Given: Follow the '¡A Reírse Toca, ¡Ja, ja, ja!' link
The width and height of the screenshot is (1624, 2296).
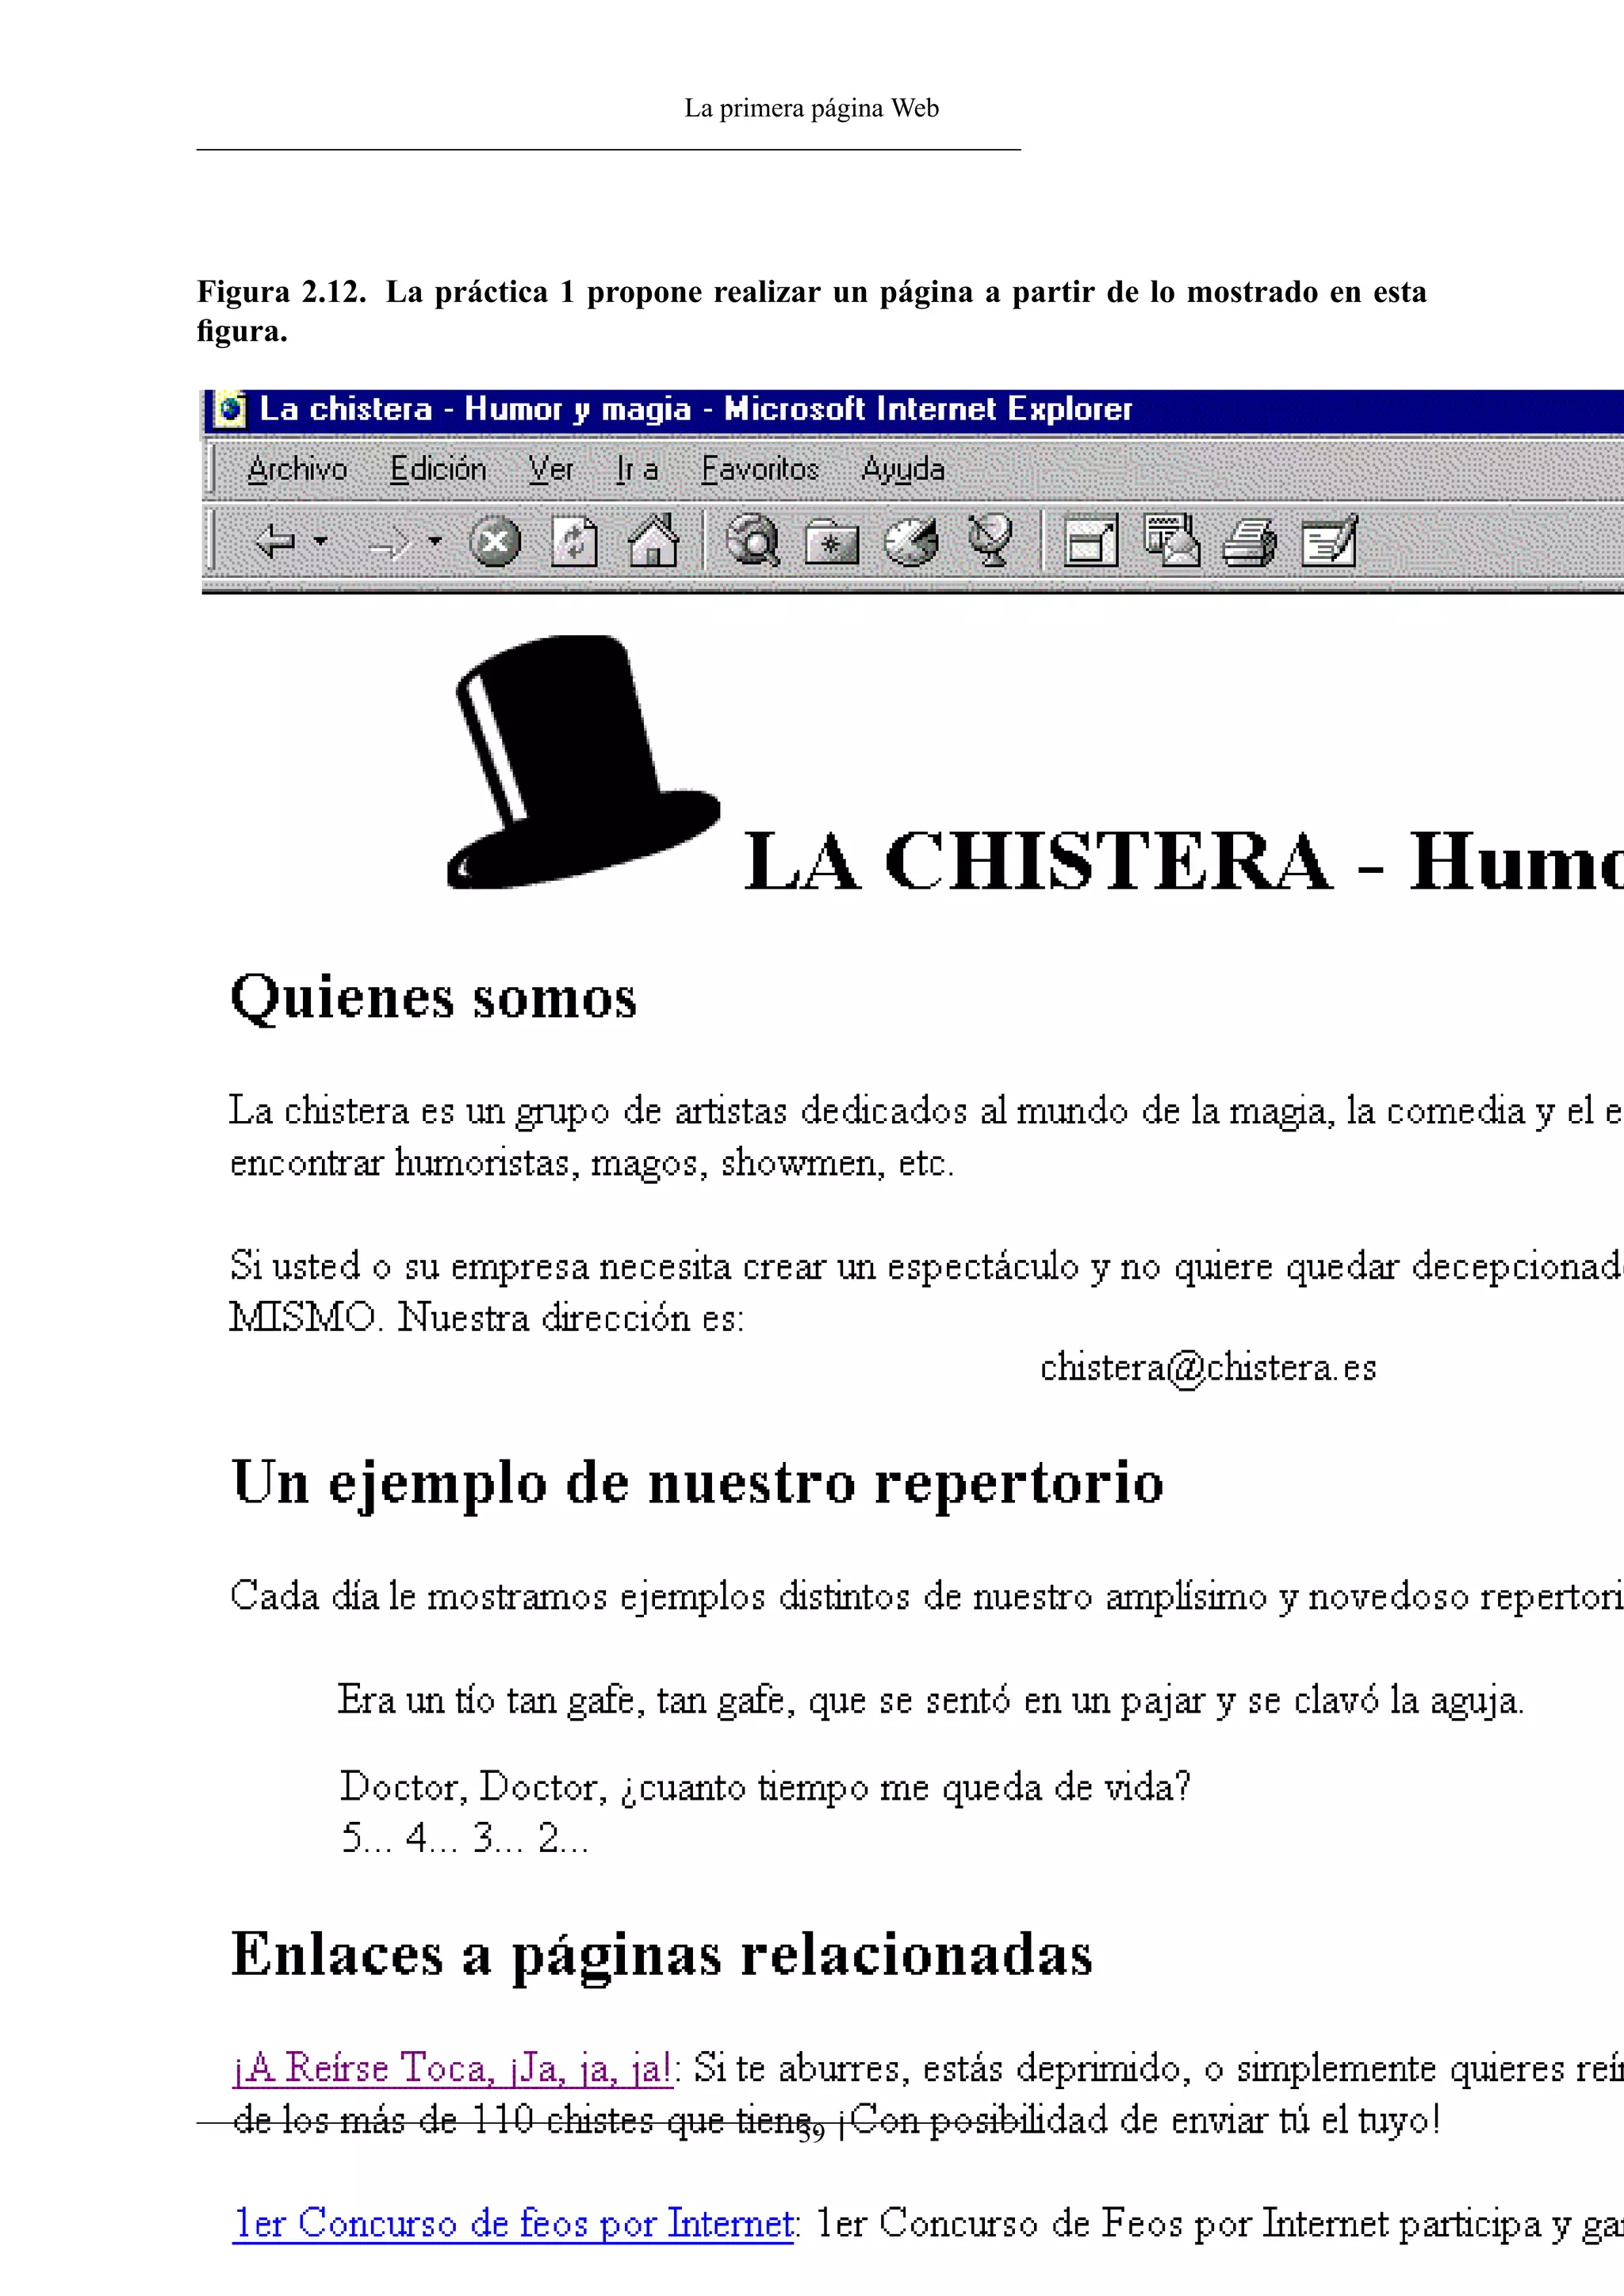Looking at the screenshot, I should [452, 2068].
